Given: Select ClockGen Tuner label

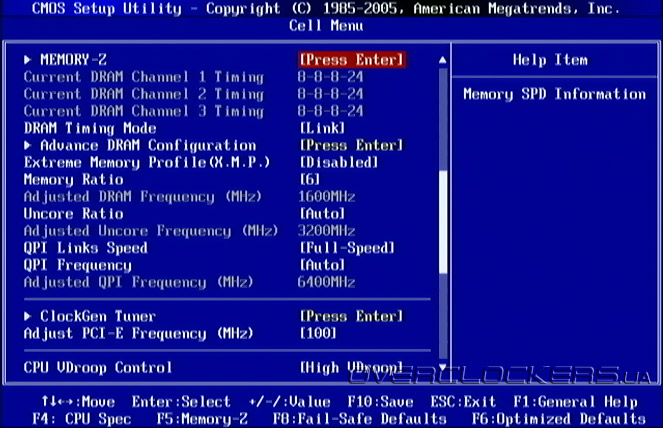Looking at the screenshot, I should 98,316.
